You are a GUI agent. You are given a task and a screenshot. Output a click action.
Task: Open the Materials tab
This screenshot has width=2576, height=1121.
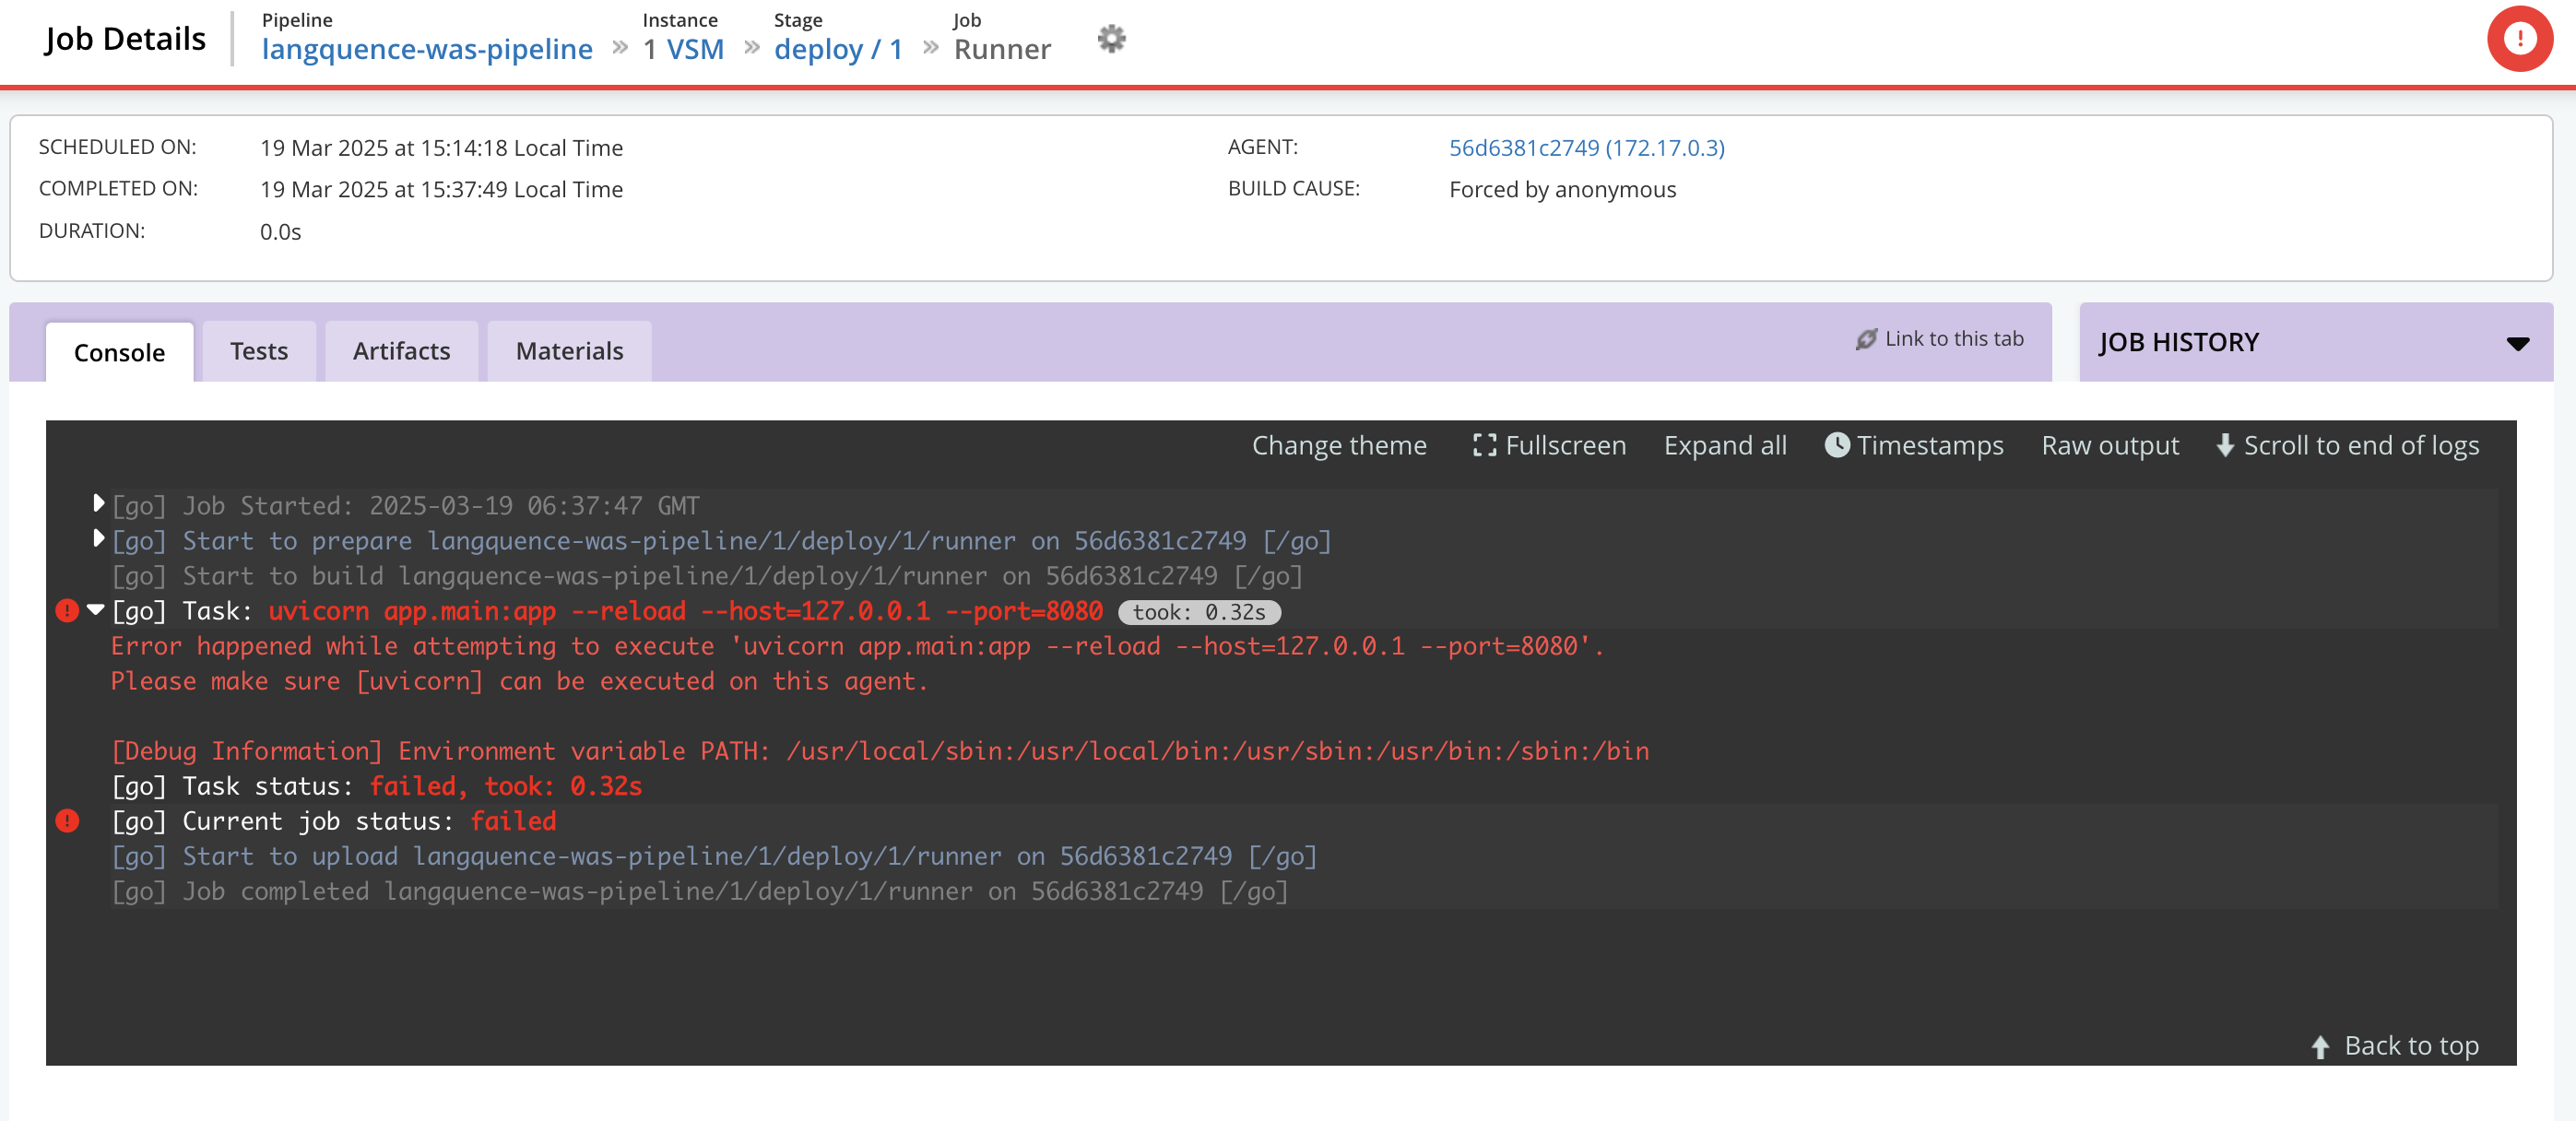569,351
